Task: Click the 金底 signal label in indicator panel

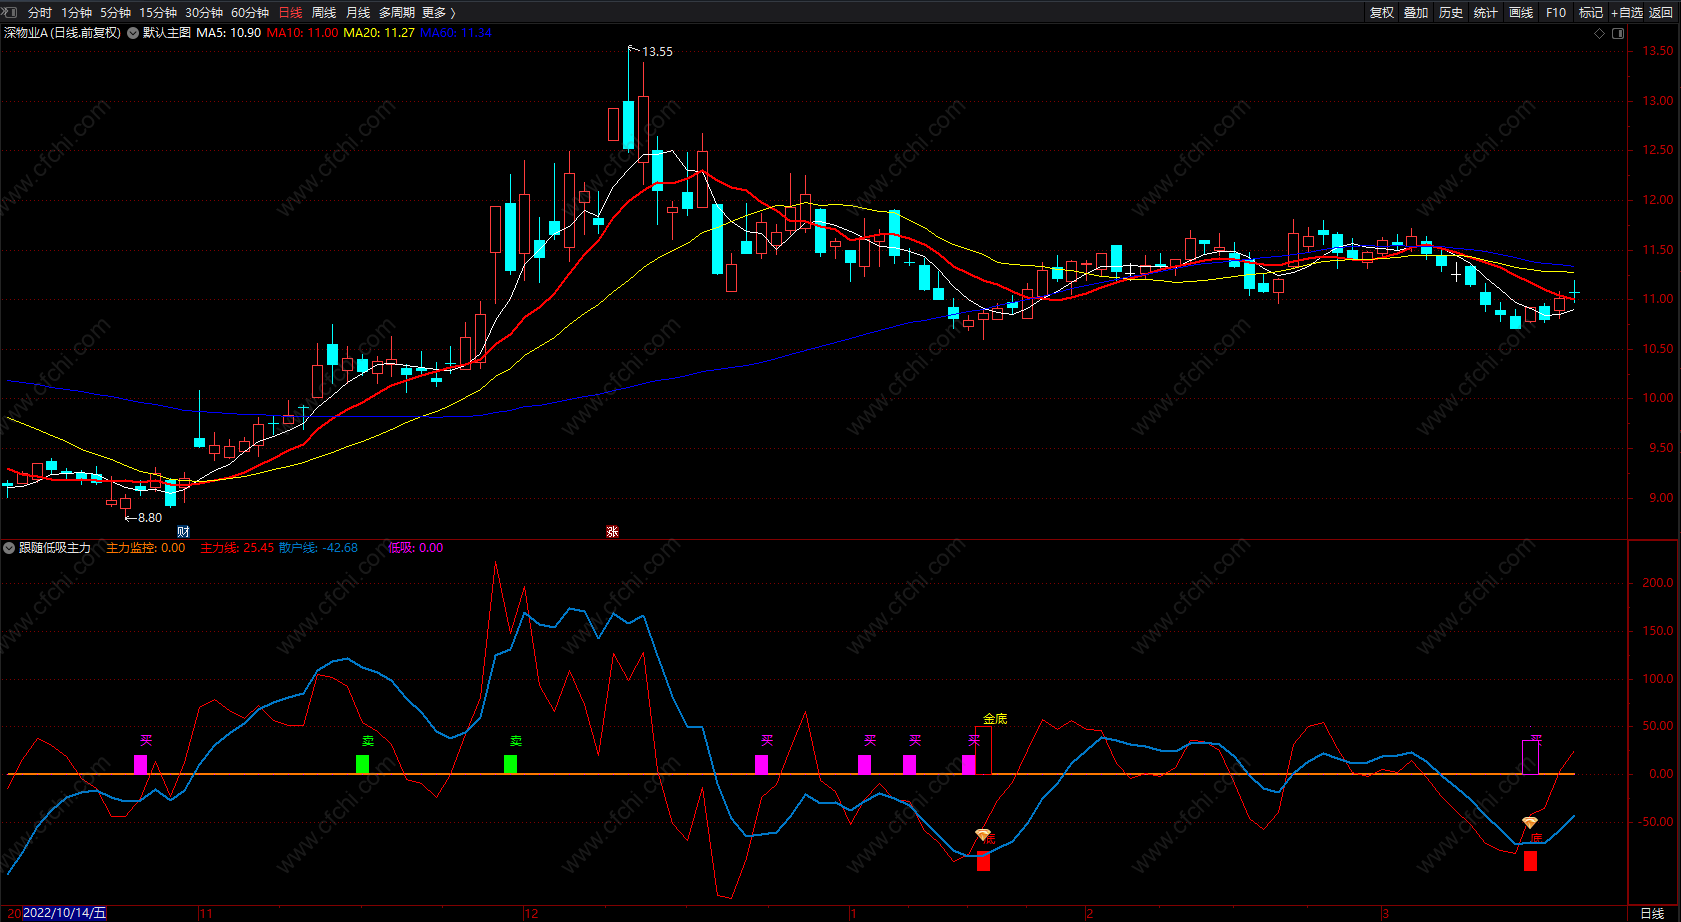Action: click(995, 719)
